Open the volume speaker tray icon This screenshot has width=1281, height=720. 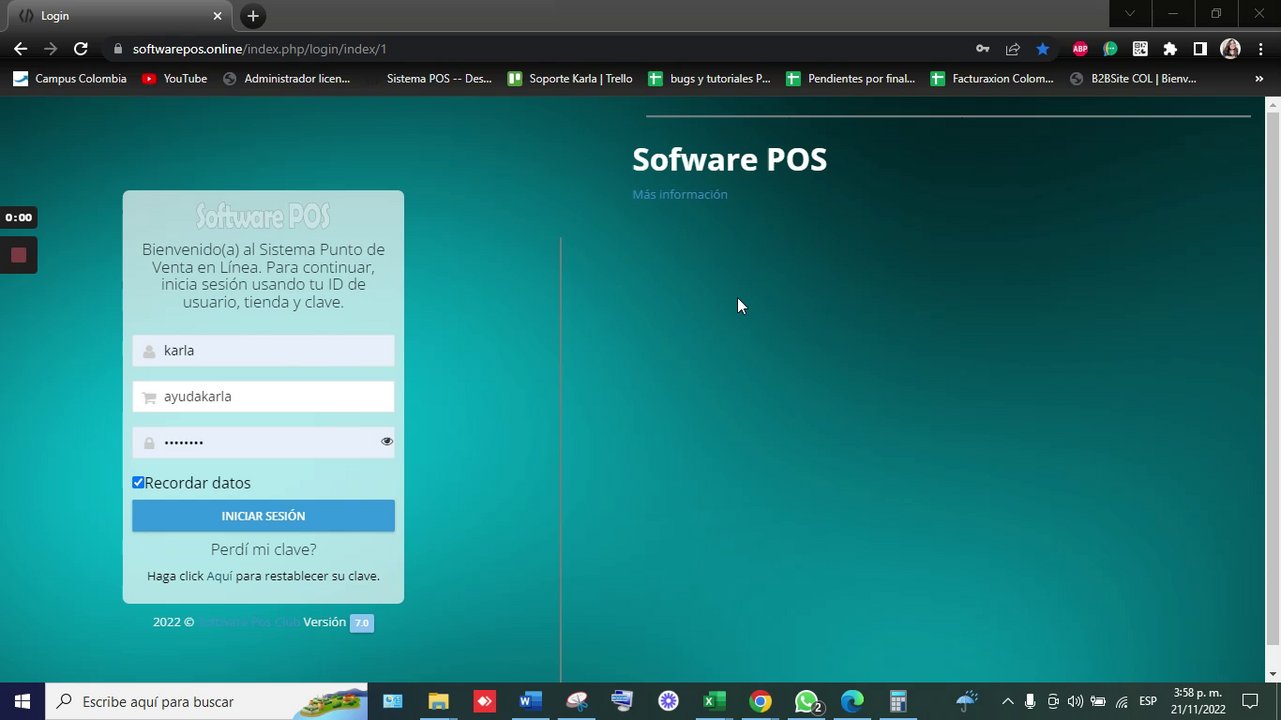click(1075, 701)
